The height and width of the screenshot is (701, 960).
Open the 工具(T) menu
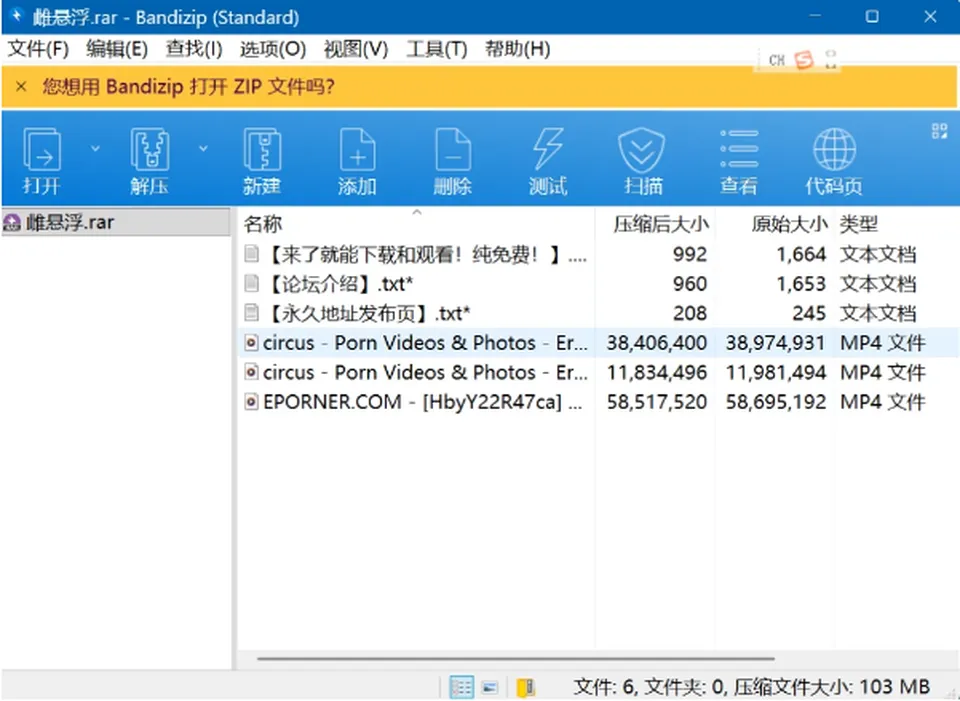point(437,49)
